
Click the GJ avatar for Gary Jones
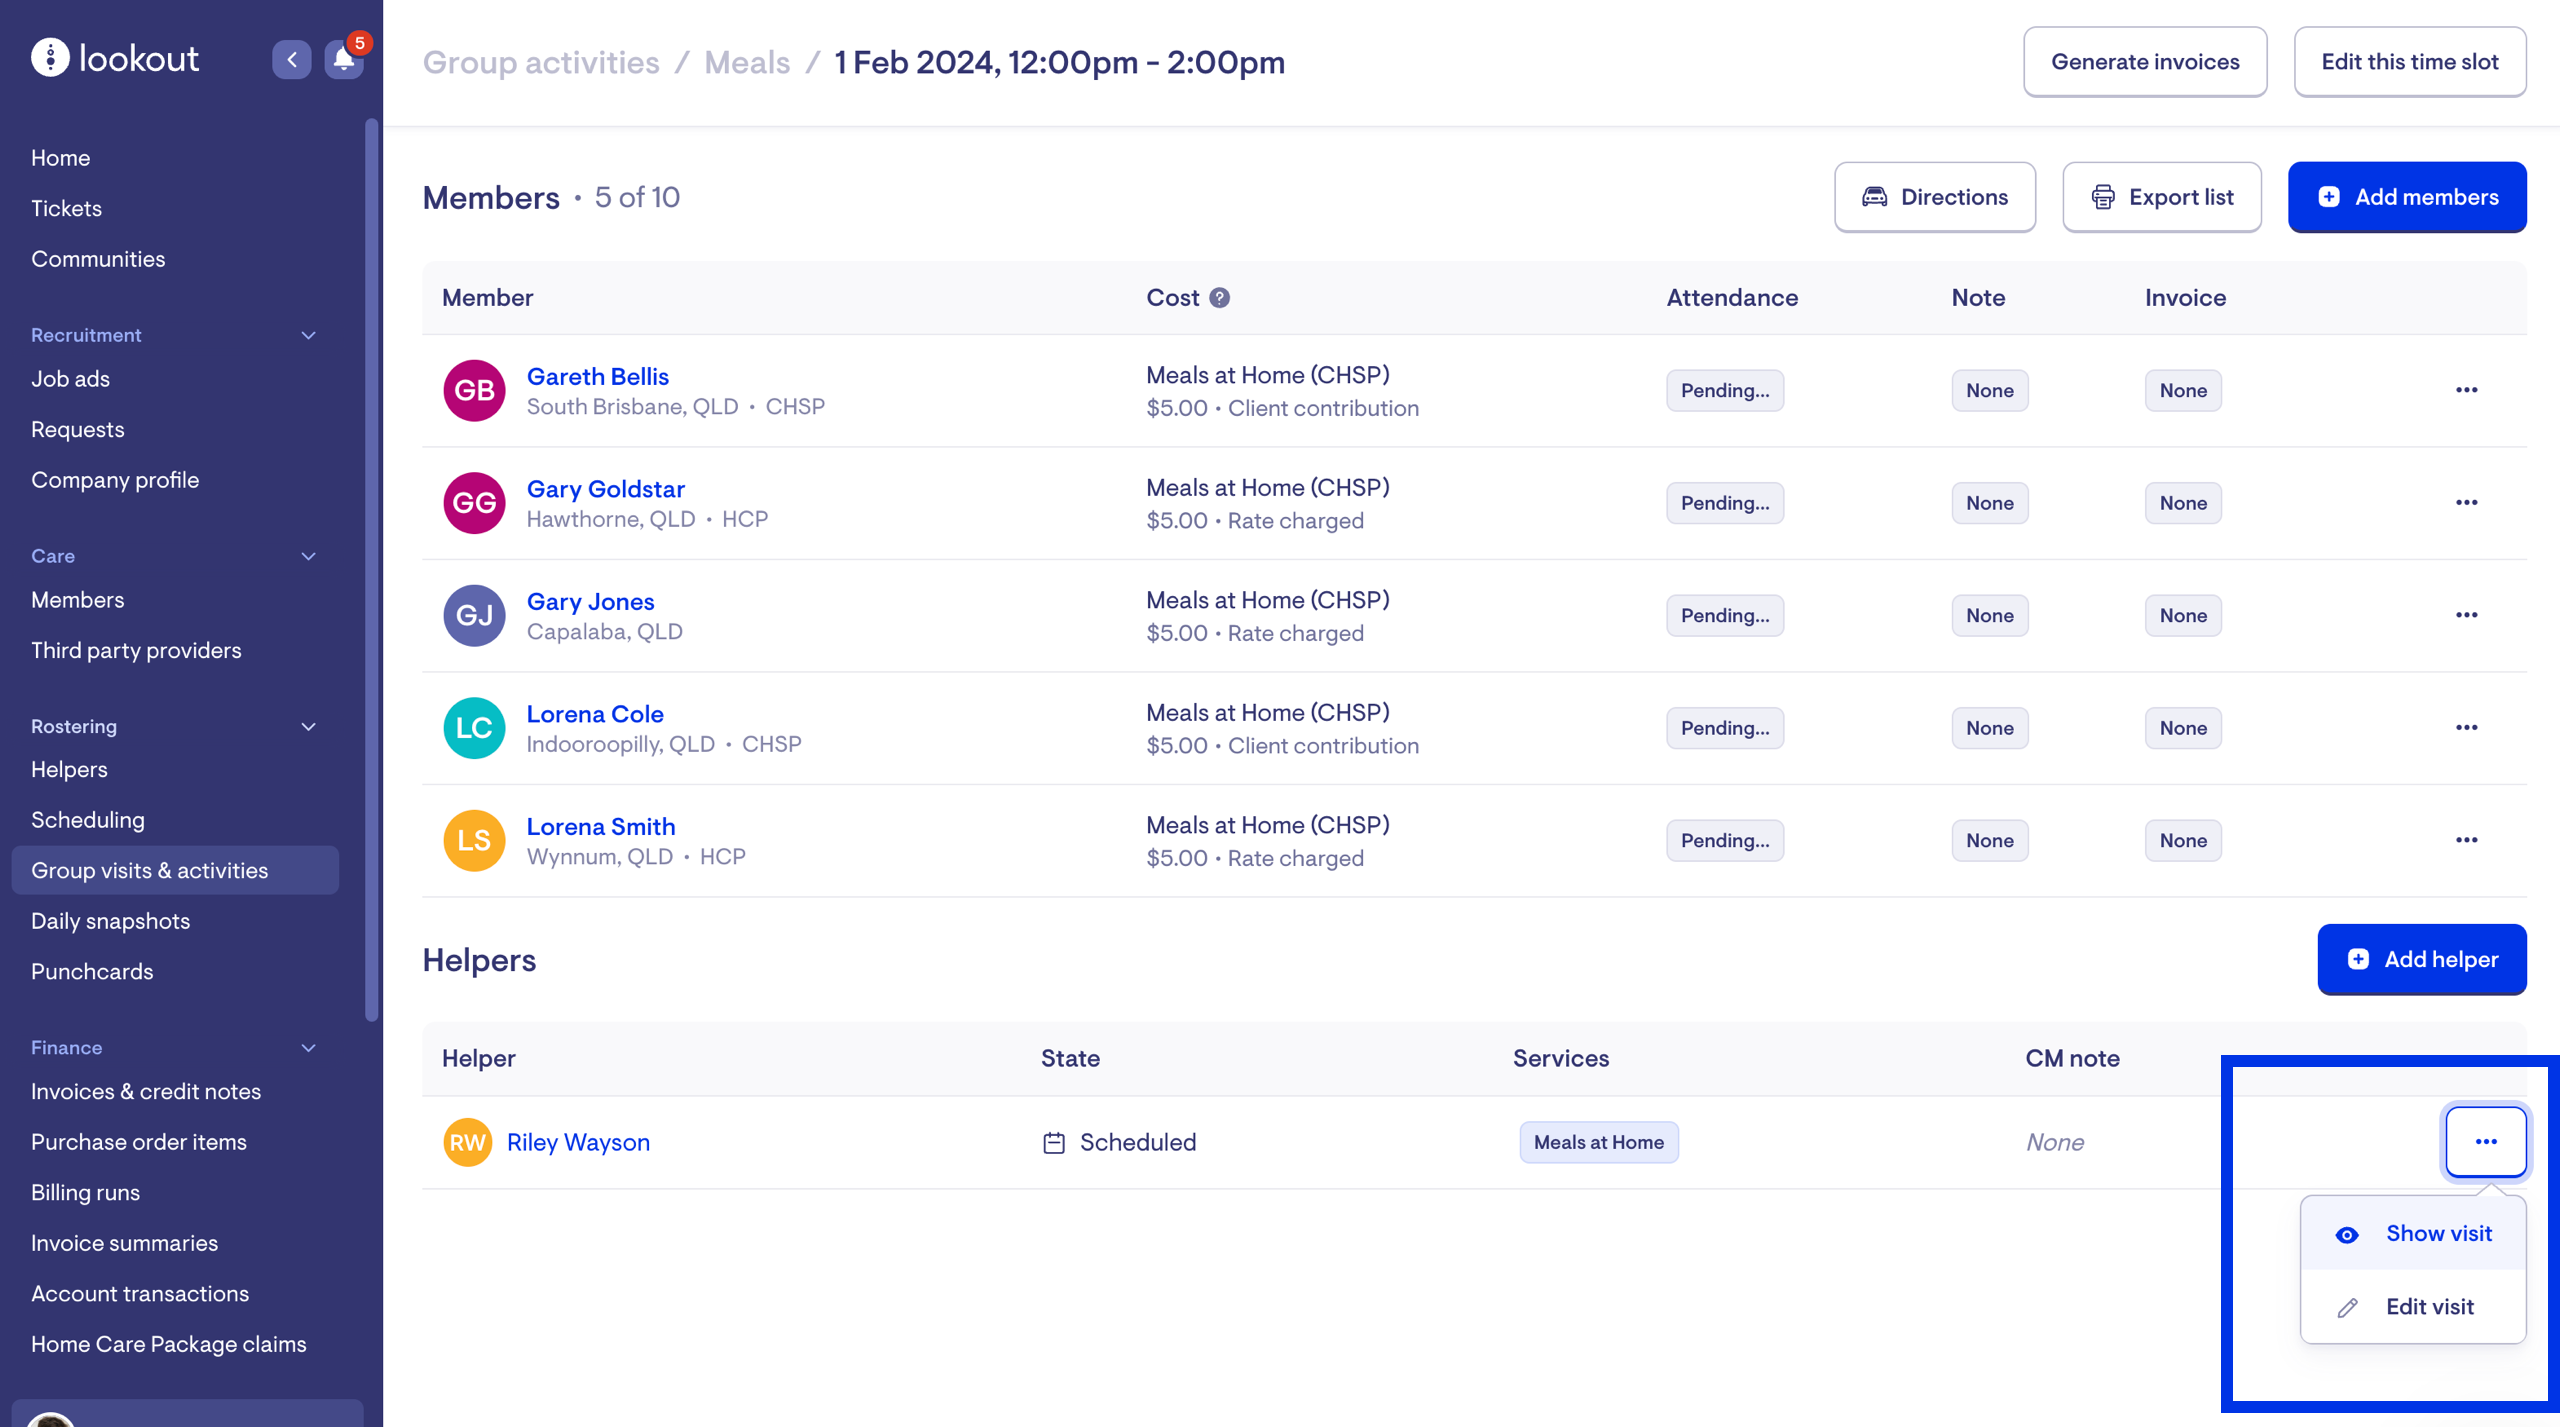(x=474, y=615)
